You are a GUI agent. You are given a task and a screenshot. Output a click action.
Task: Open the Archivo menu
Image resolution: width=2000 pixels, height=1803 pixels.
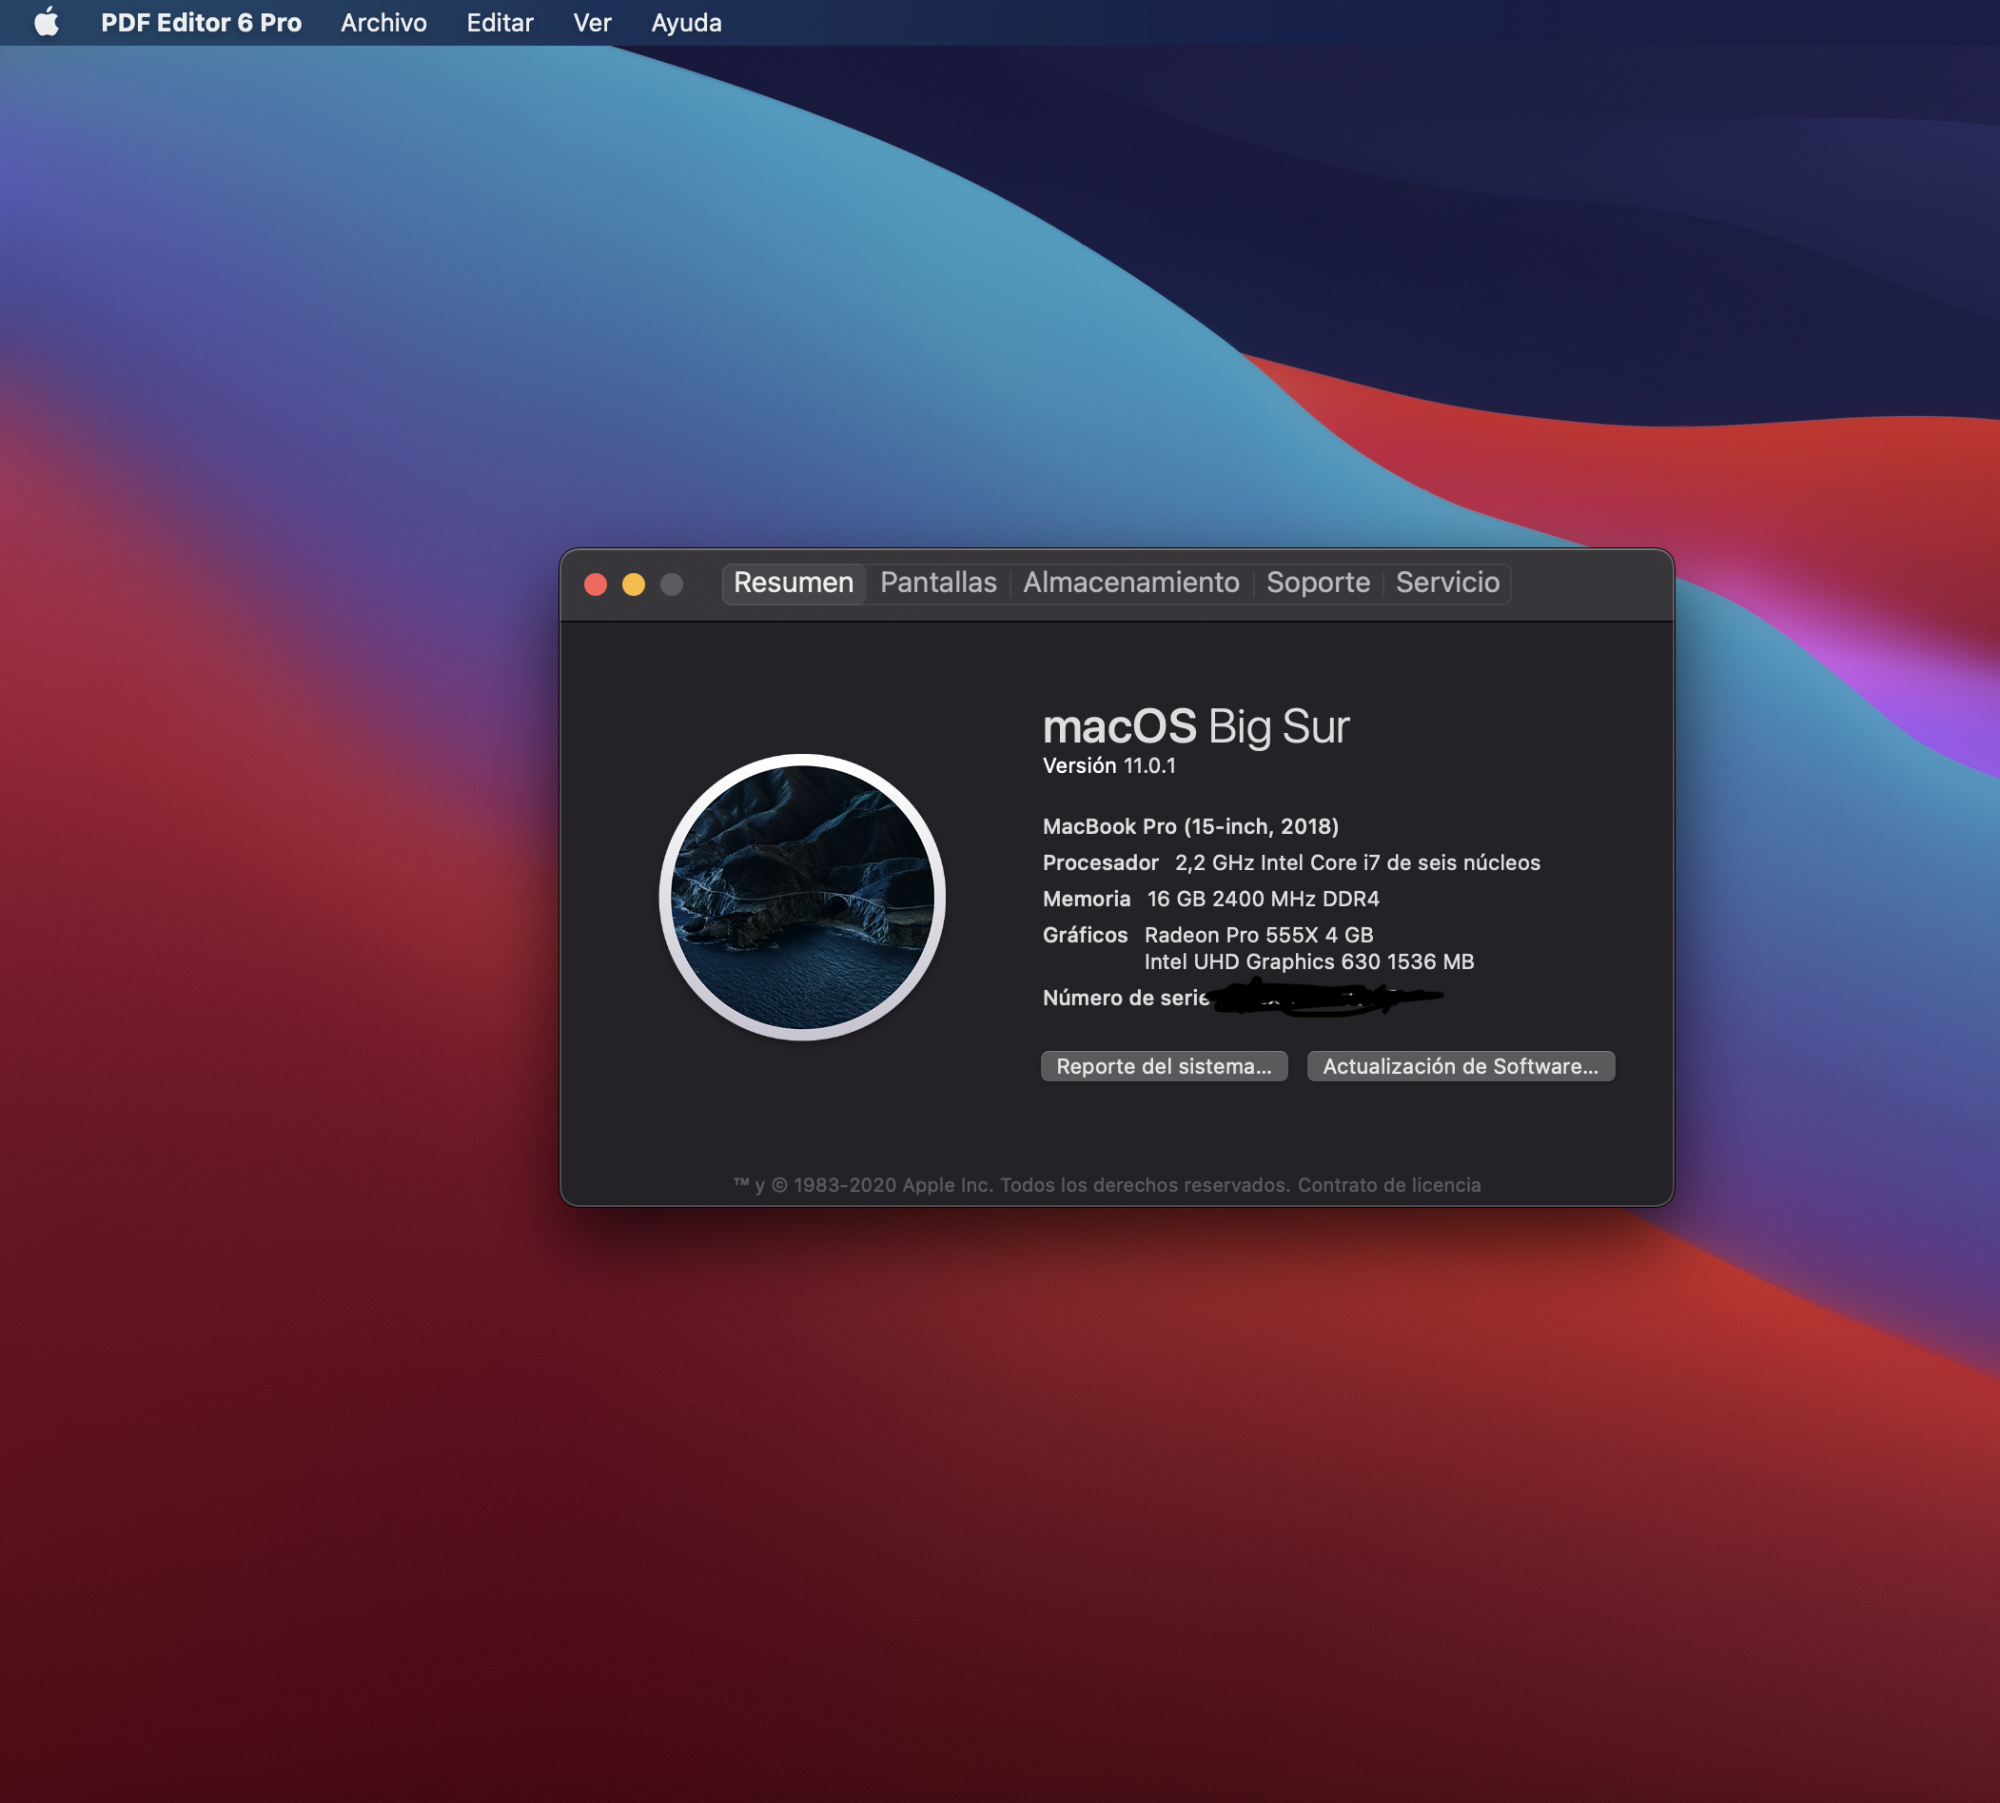tap(383, 22)
